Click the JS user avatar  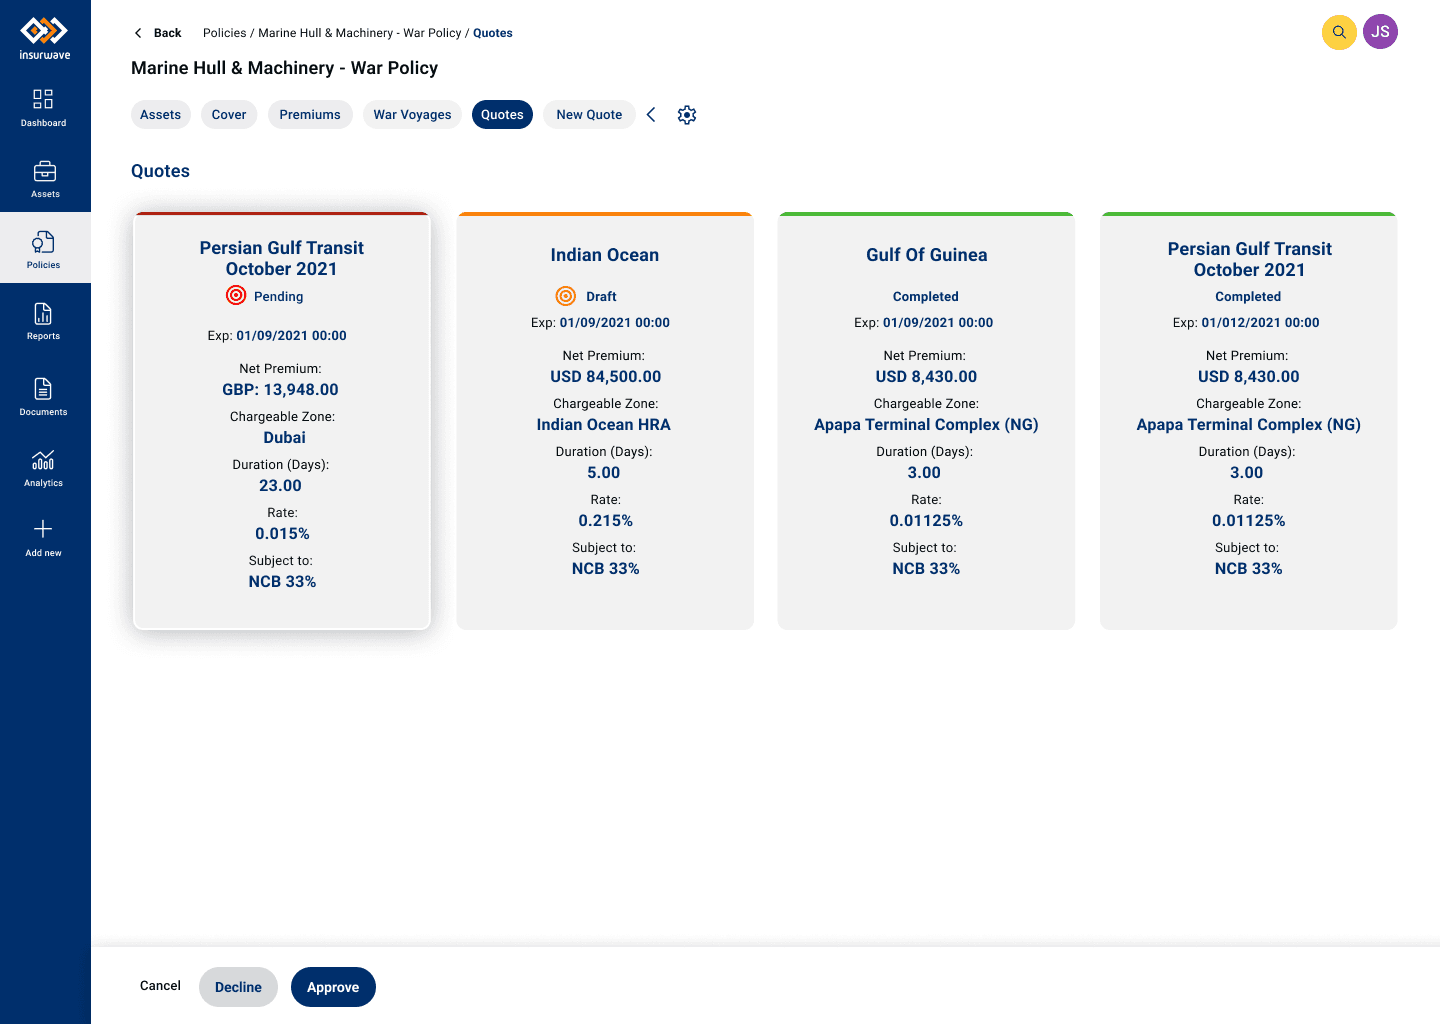1380,32
